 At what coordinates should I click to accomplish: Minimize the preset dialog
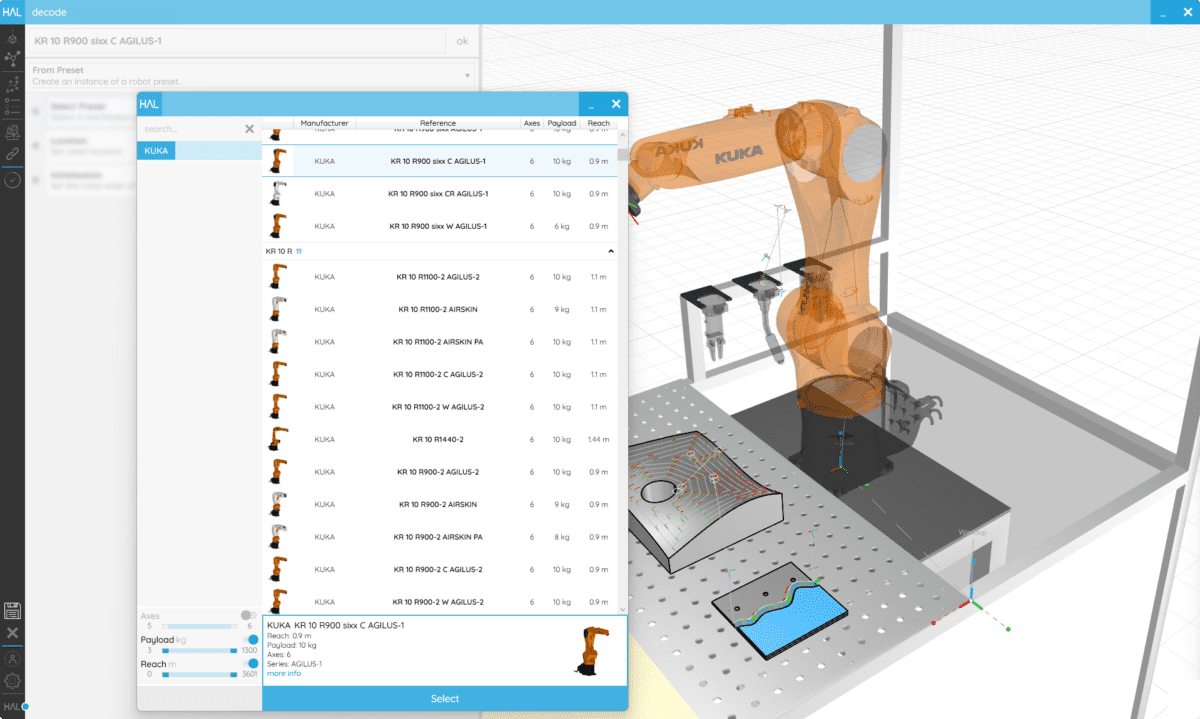(x=592, y=104)
